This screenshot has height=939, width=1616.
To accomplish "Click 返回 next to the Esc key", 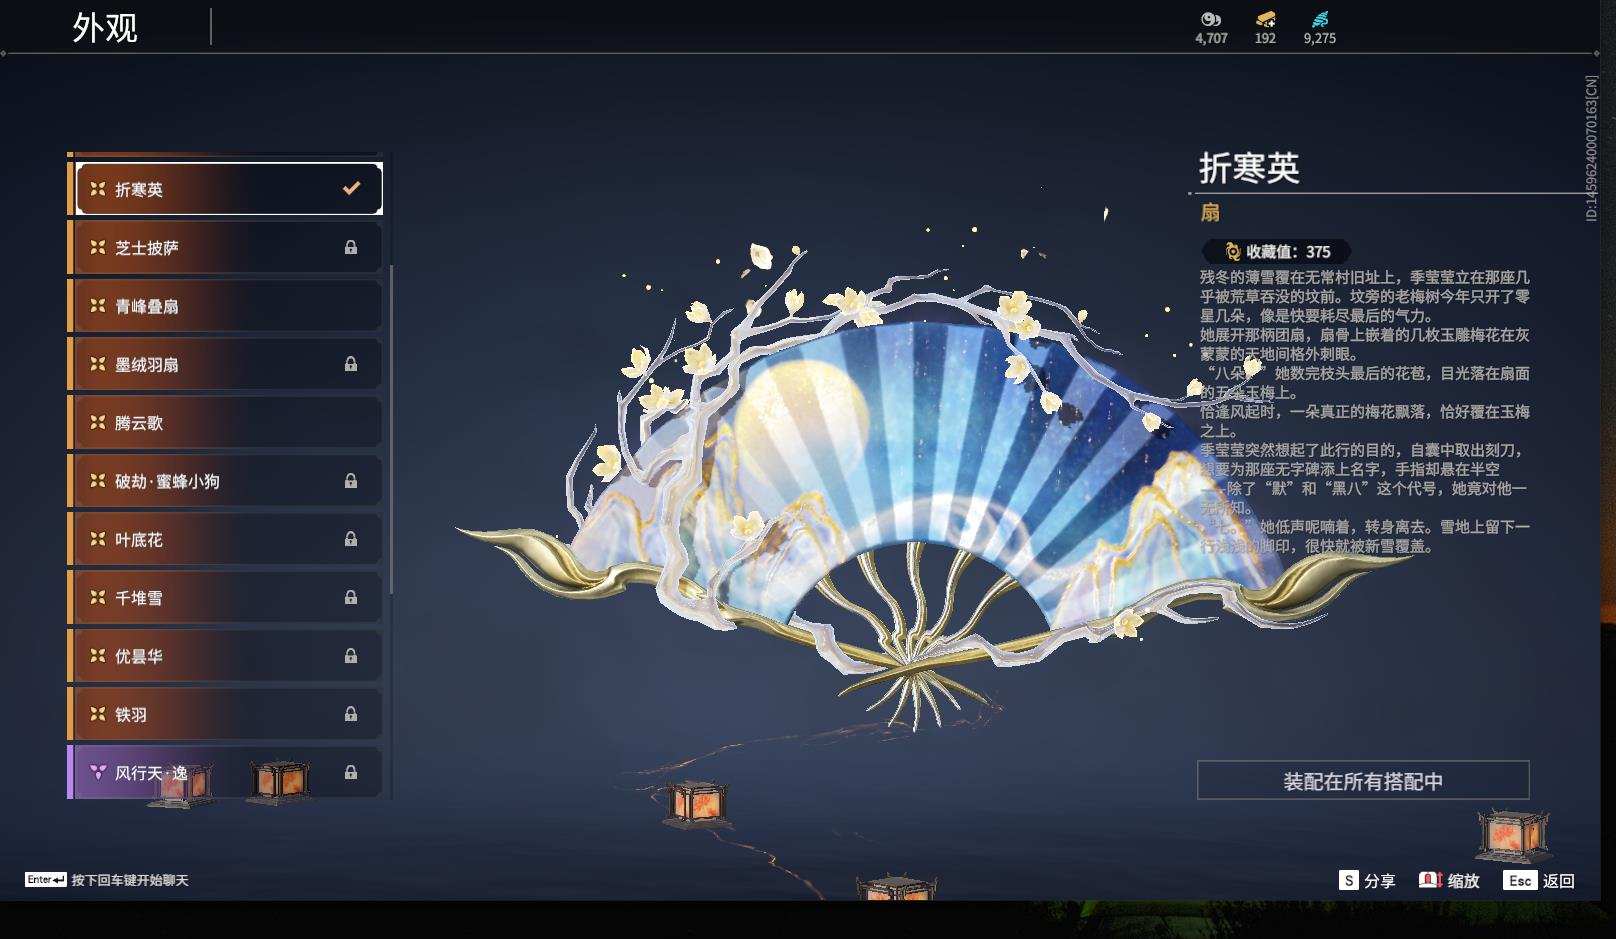I will point(1575,882).
